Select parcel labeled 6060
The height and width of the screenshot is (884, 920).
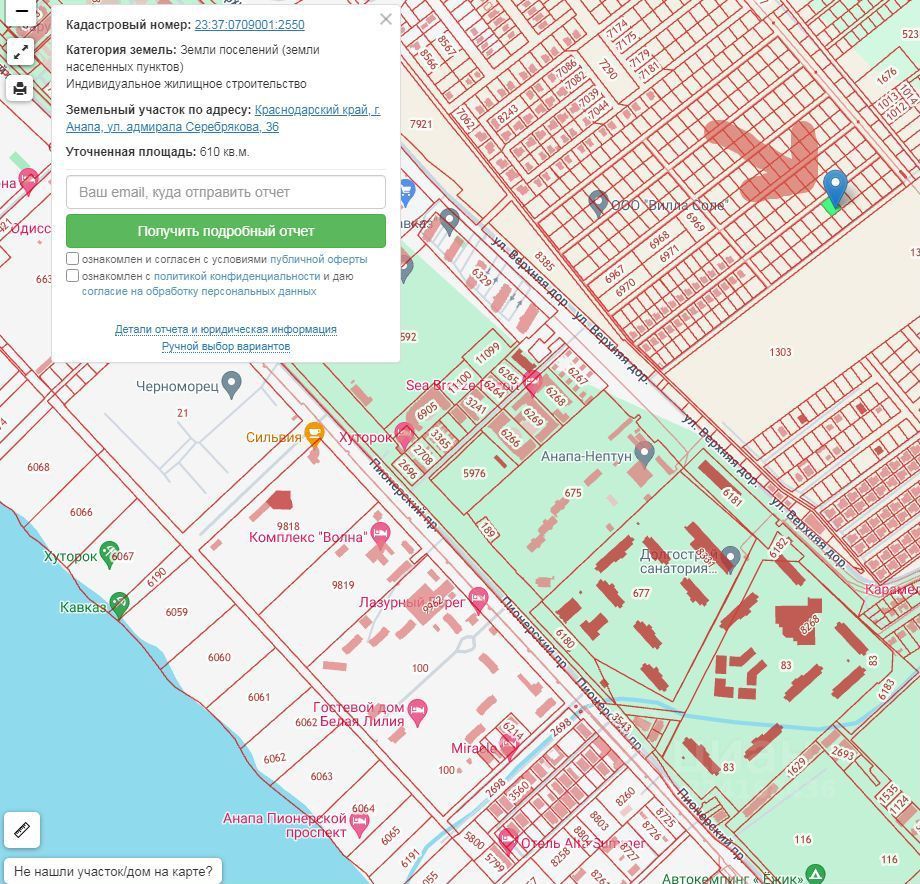click(219, 657)
